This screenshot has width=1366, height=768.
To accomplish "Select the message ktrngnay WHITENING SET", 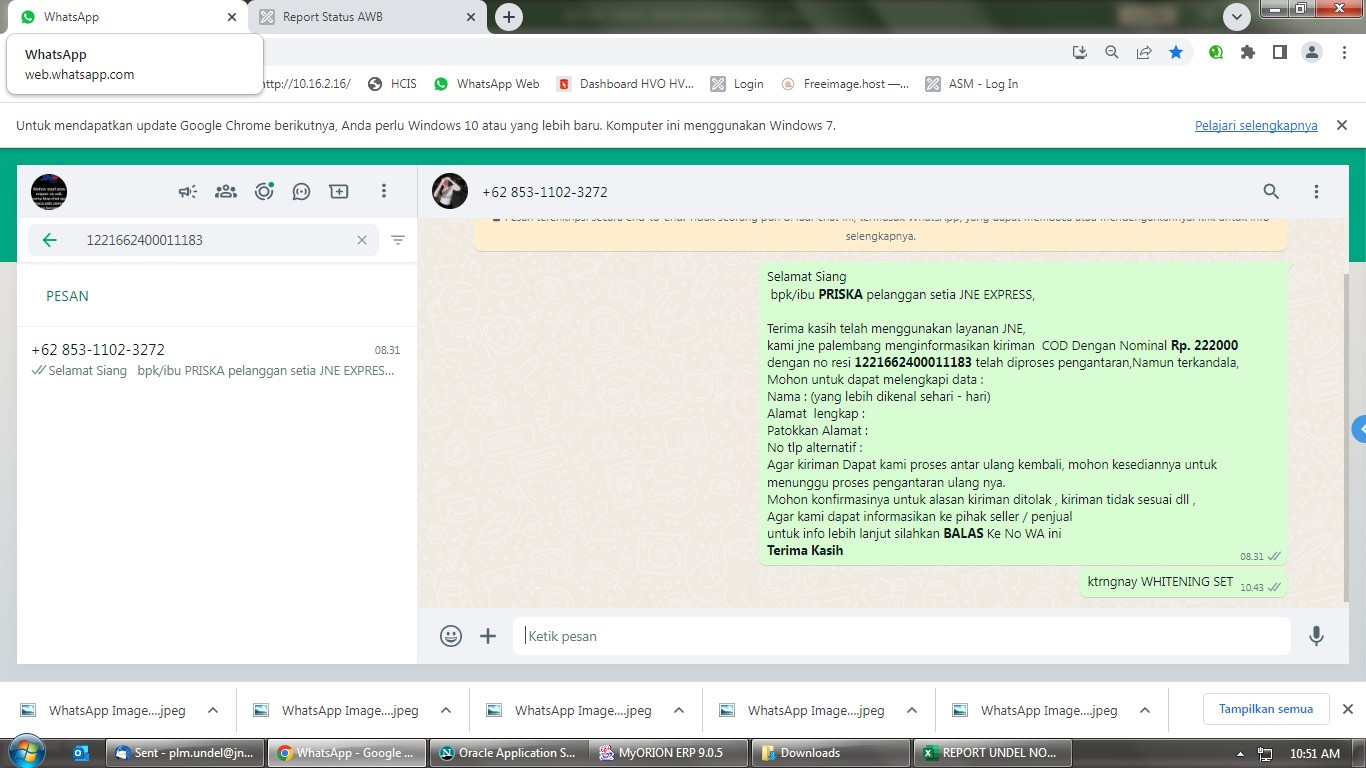I will click(x=1183, y=583).
